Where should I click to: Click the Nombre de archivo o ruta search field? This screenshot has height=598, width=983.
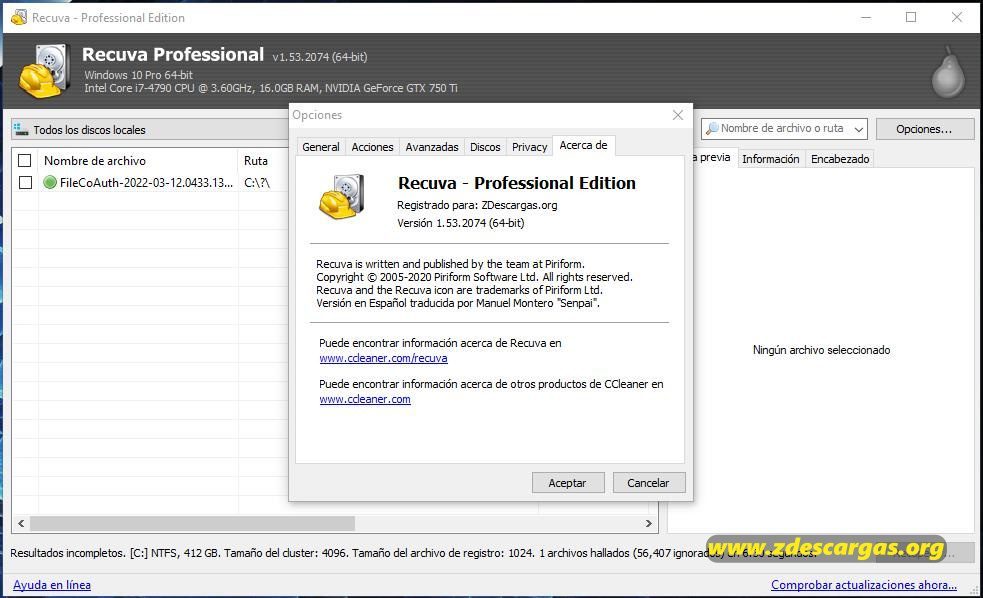pos(782,129)
